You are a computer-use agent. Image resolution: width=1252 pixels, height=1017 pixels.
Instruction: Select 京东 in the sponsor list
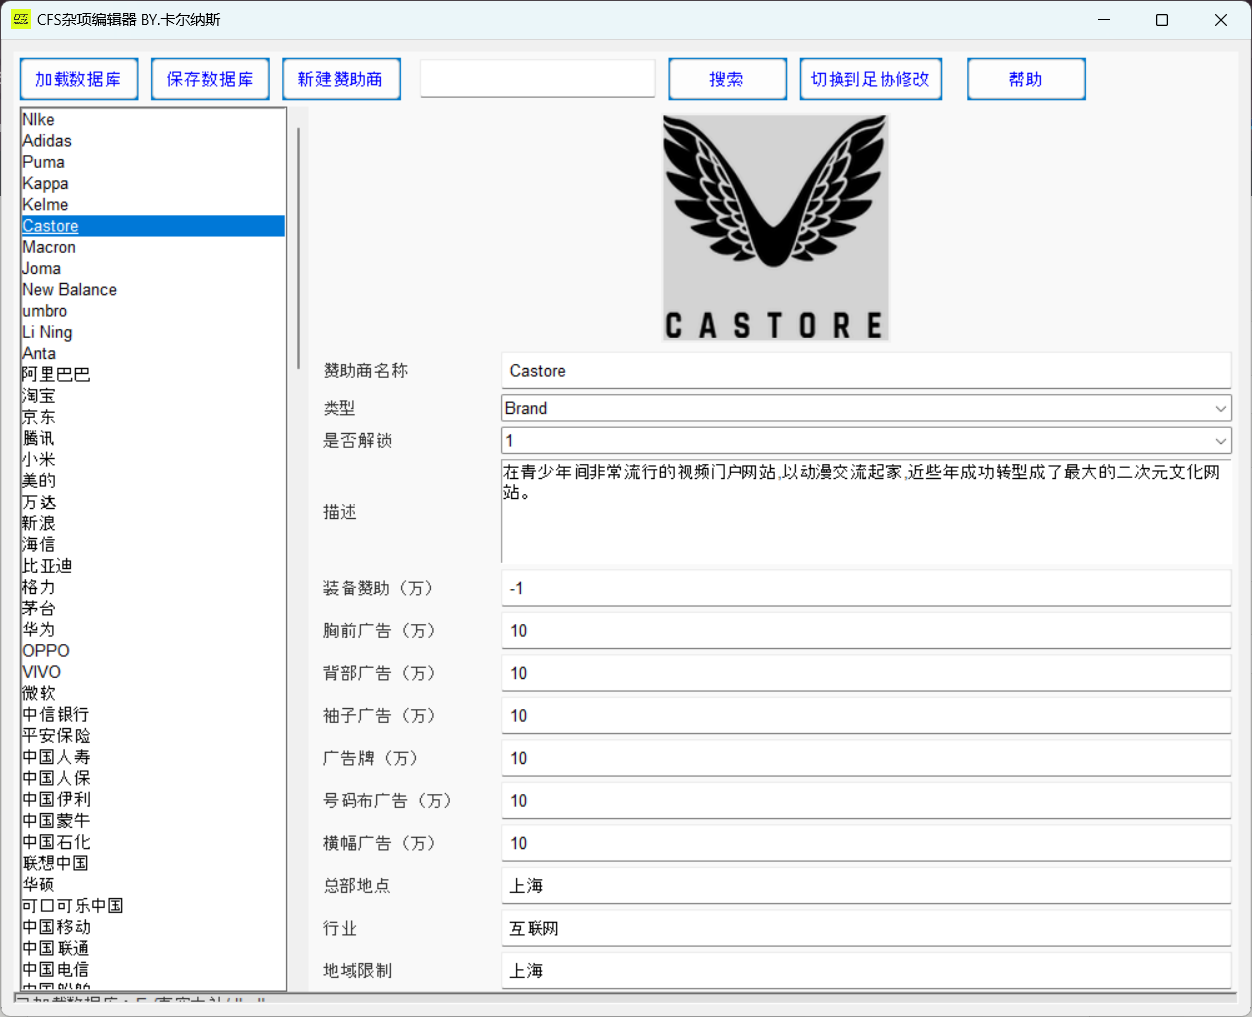153,417
